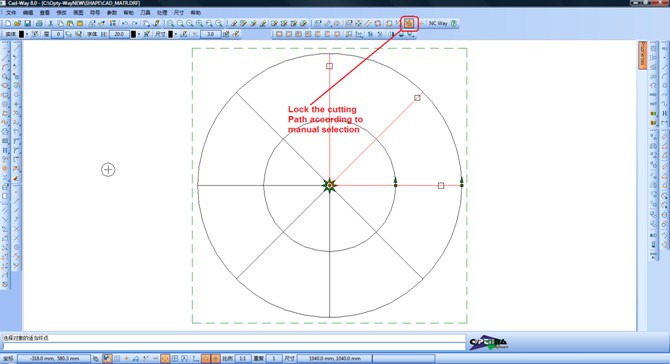Copy selection using the copy icon

click(x=60, y=23)
